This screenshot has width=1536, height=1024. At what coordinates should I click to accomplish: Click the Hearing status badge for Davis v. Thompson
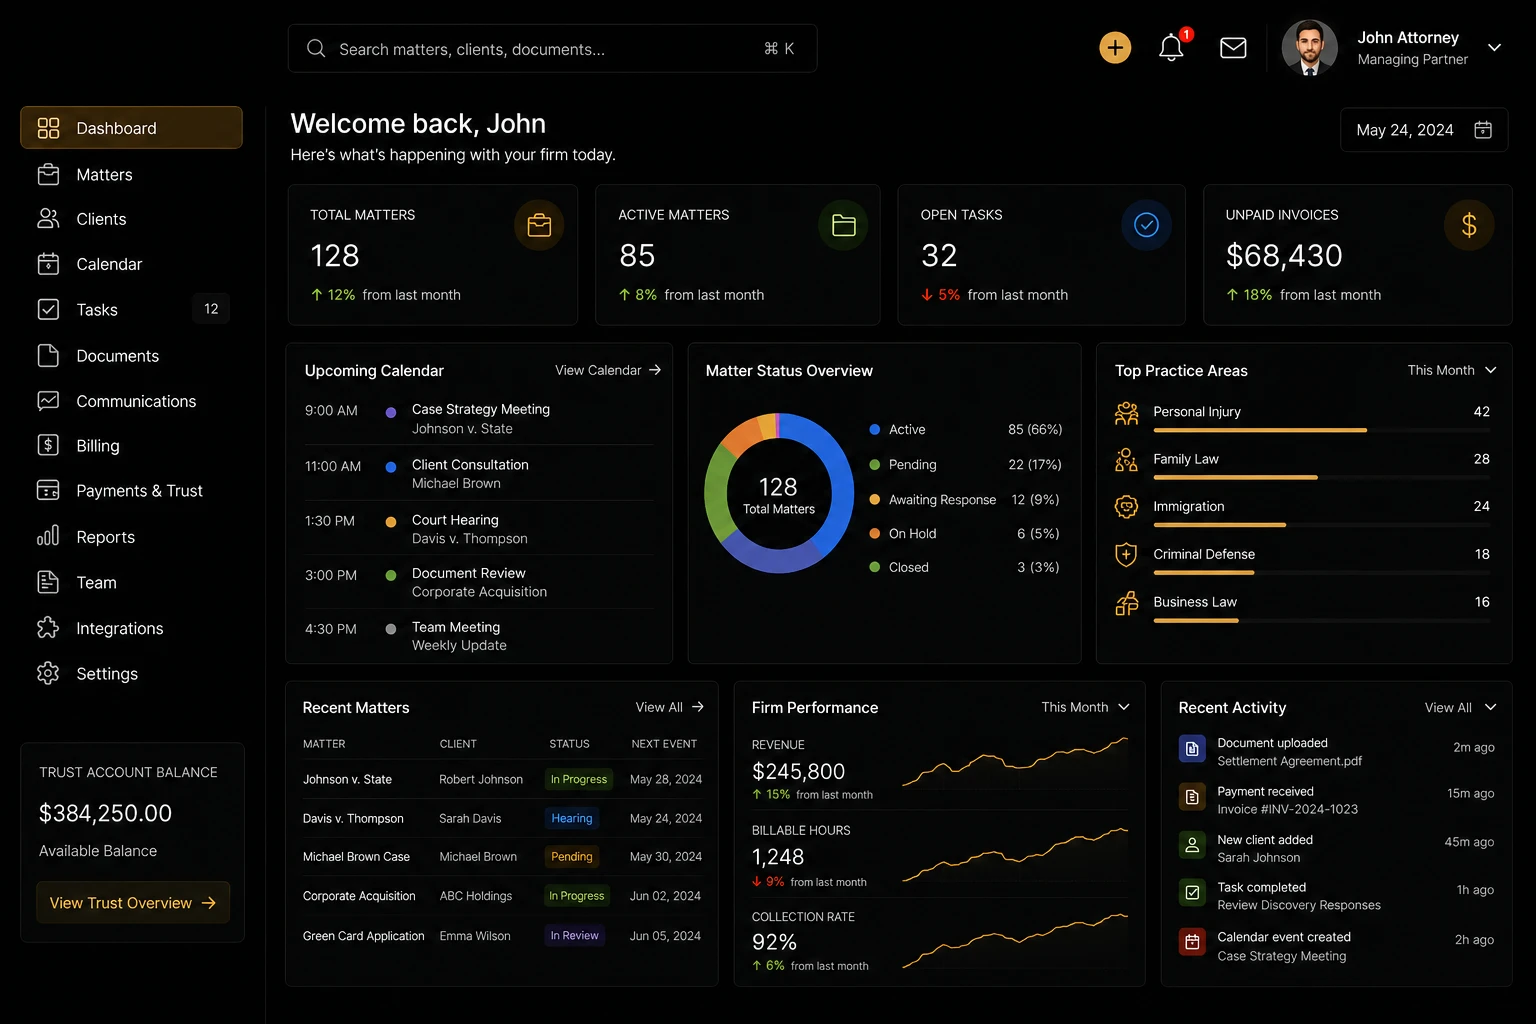coord(572,818)
